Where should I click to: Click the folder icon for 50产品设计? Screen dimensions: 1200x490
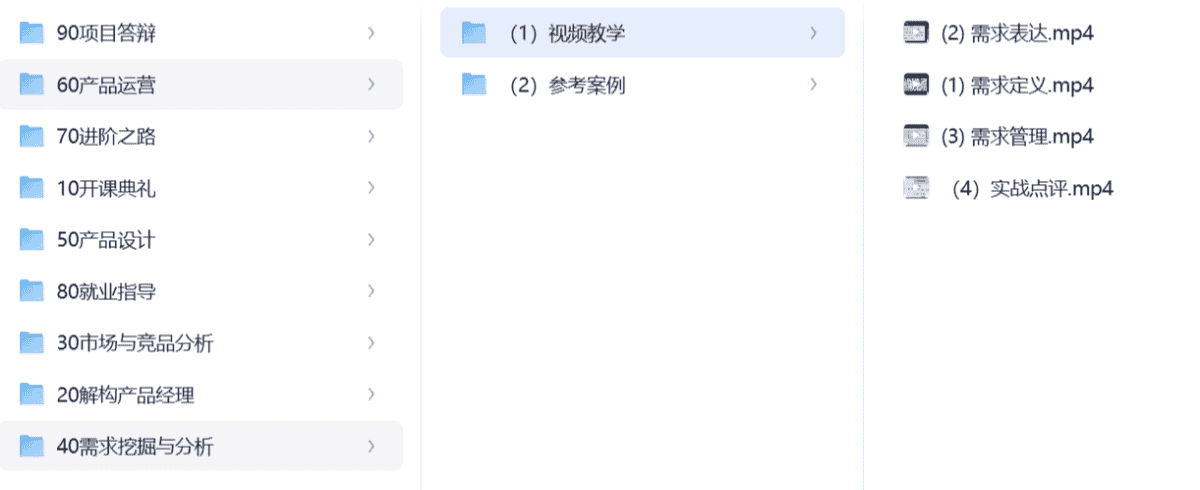[32, 240]
